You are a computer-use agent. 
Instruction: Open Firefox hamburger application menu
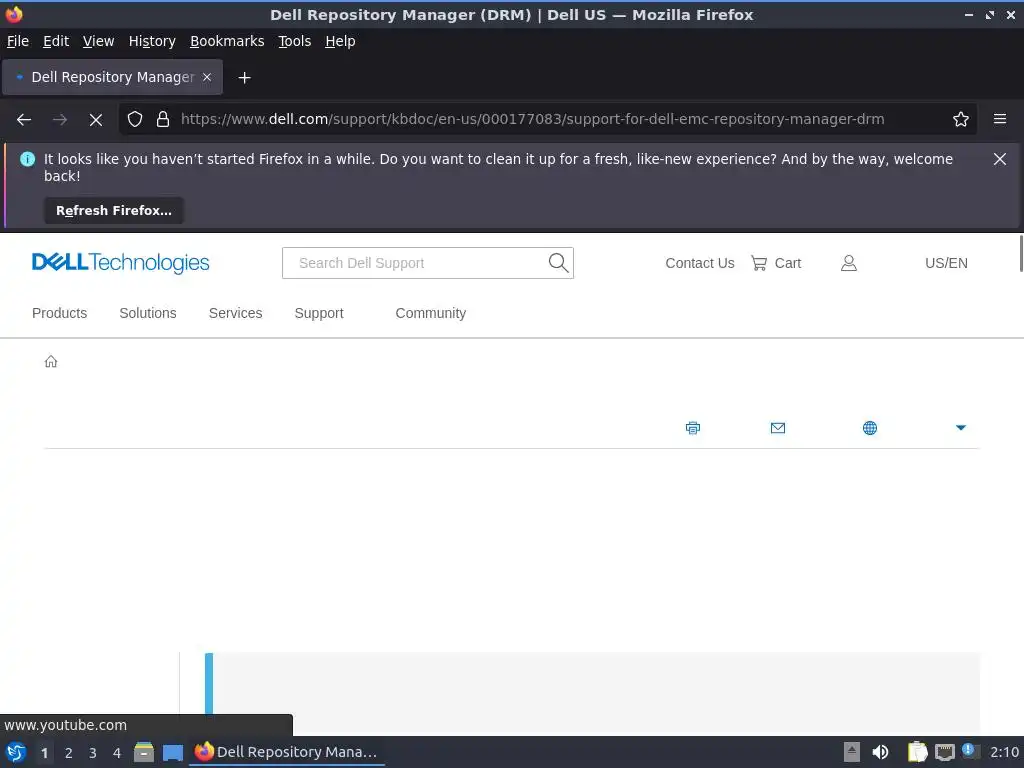point(999,120)
